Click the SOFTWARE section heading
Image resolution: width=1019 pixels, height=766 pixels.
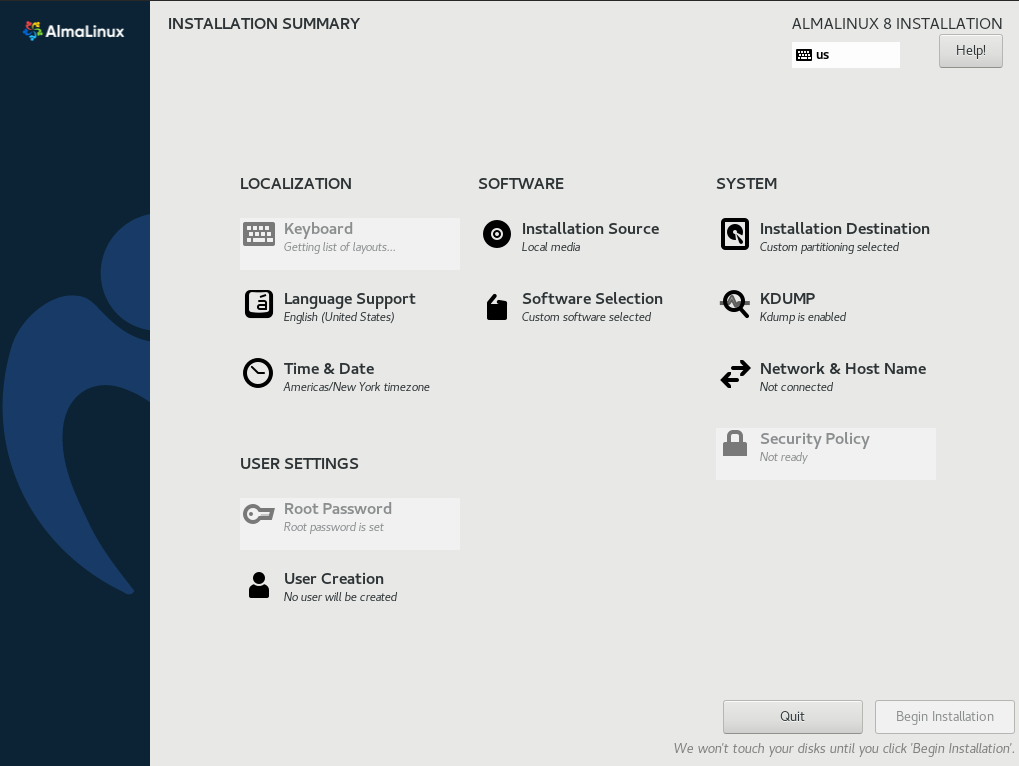coord(521,184)
